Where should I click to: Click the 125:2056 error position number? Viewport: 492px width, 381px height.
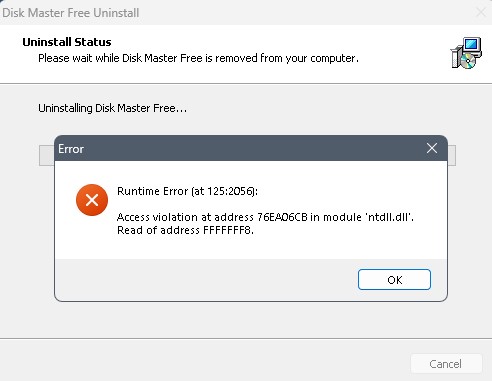coord(230,191)
